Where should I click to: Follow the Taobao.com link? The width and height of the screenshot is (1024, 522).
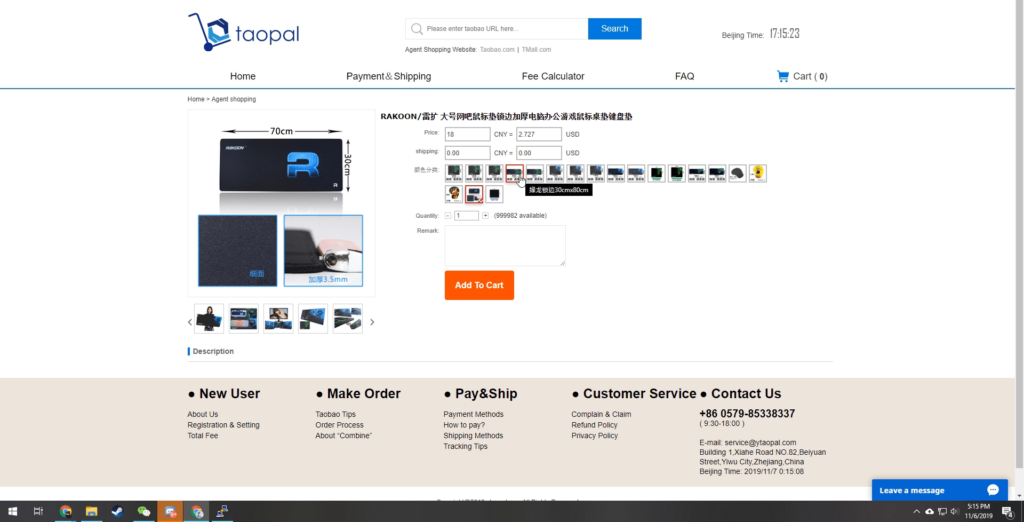[x=497, y=50]
